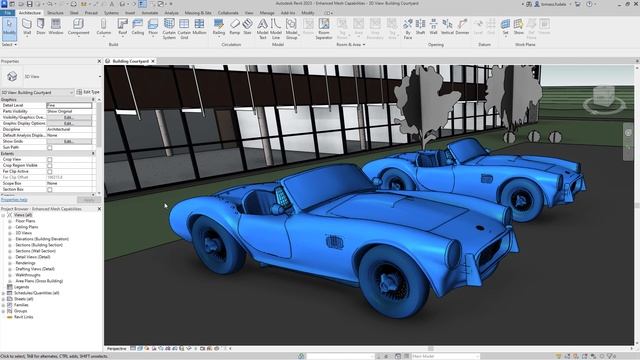Collapse the Graphics properties group
640x360 pixels.
click(93, 99)
